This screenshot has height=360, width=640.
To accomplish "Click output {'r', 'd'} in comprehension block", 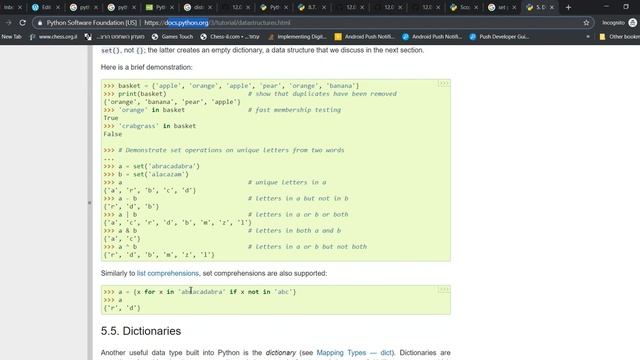I will pos(122,308).
